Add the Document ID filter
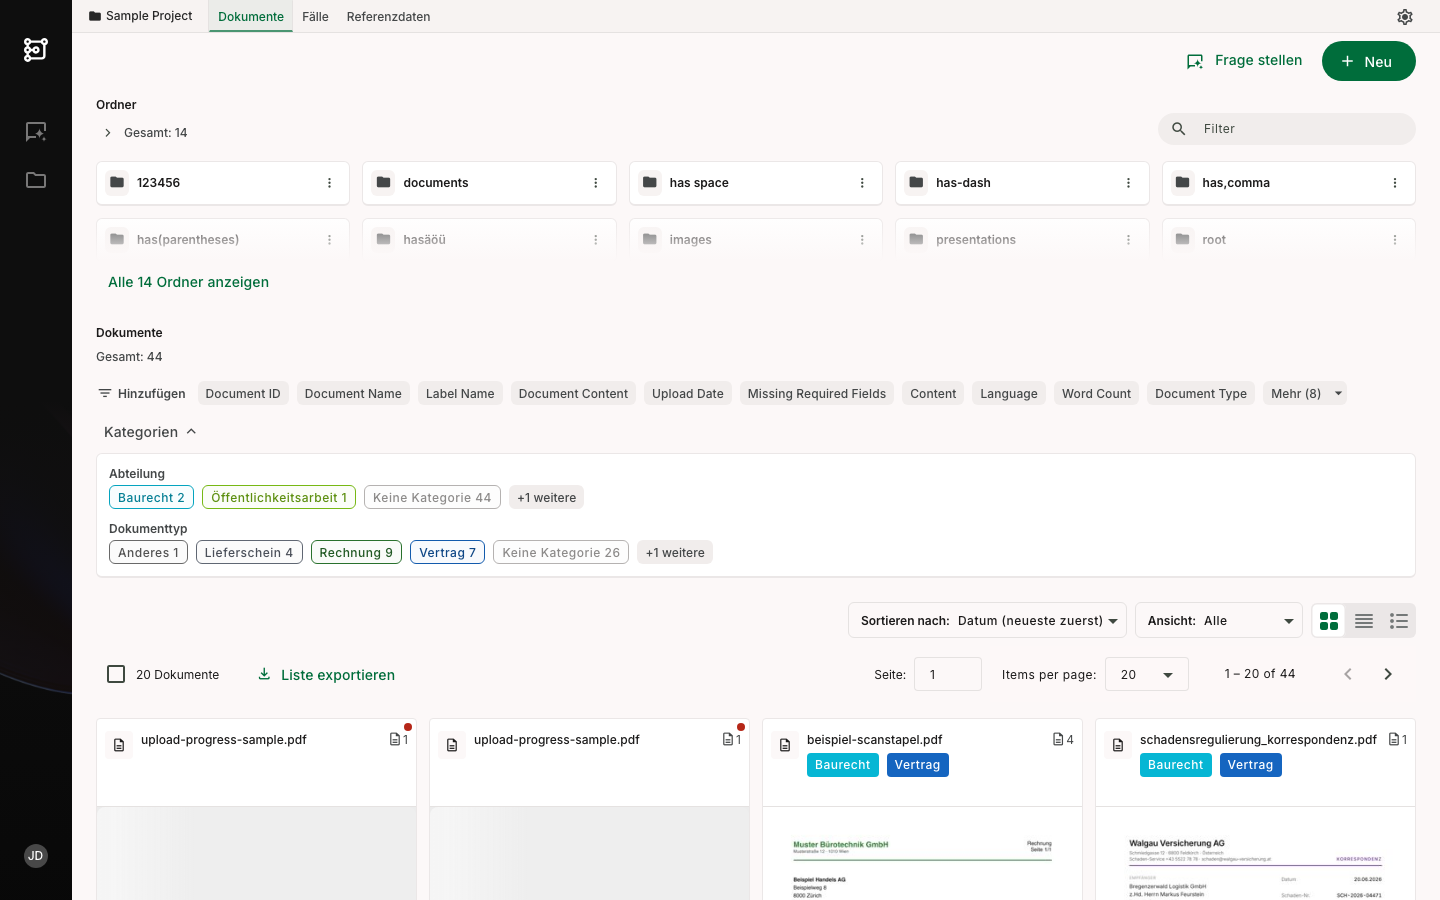The image size is (1440, 900). pos(243,394)
